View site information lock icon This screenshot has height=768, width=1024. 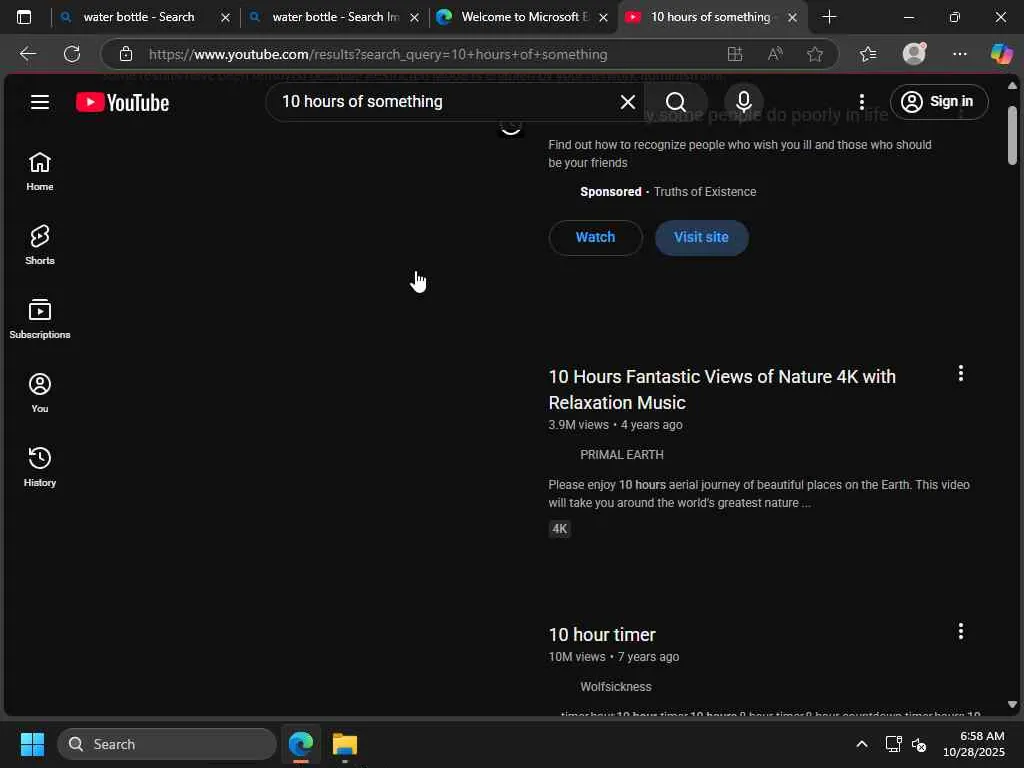pos(126,54)
